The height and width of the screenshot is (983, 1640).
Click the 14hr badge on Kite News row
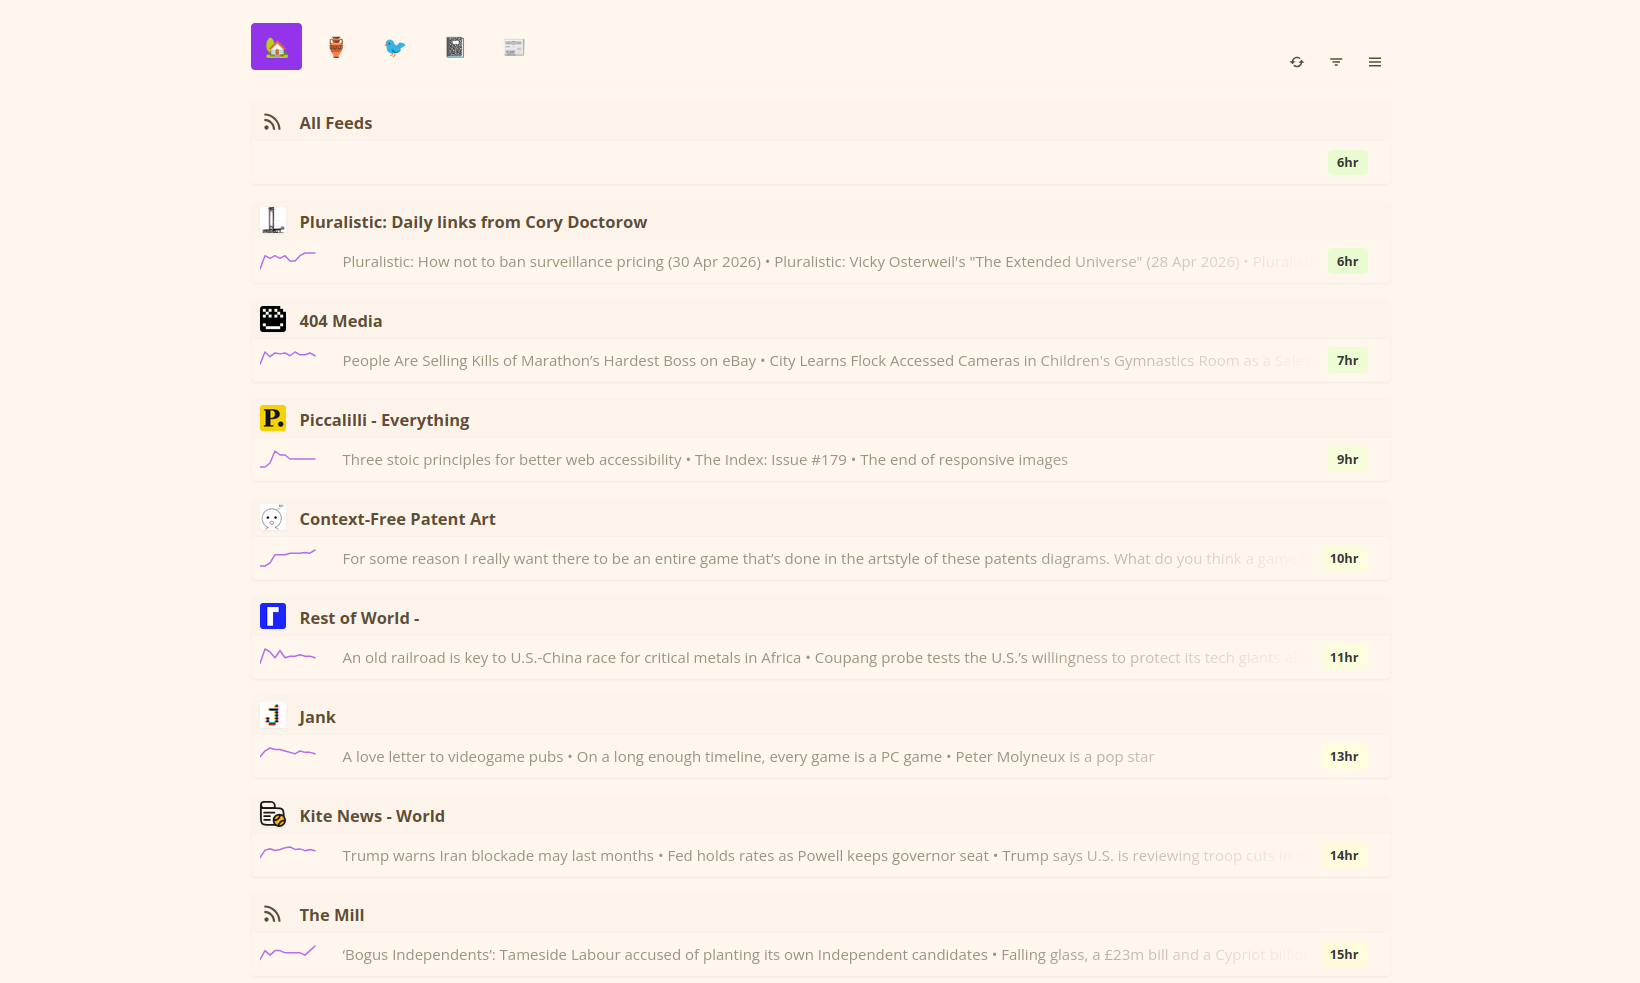1344,855
